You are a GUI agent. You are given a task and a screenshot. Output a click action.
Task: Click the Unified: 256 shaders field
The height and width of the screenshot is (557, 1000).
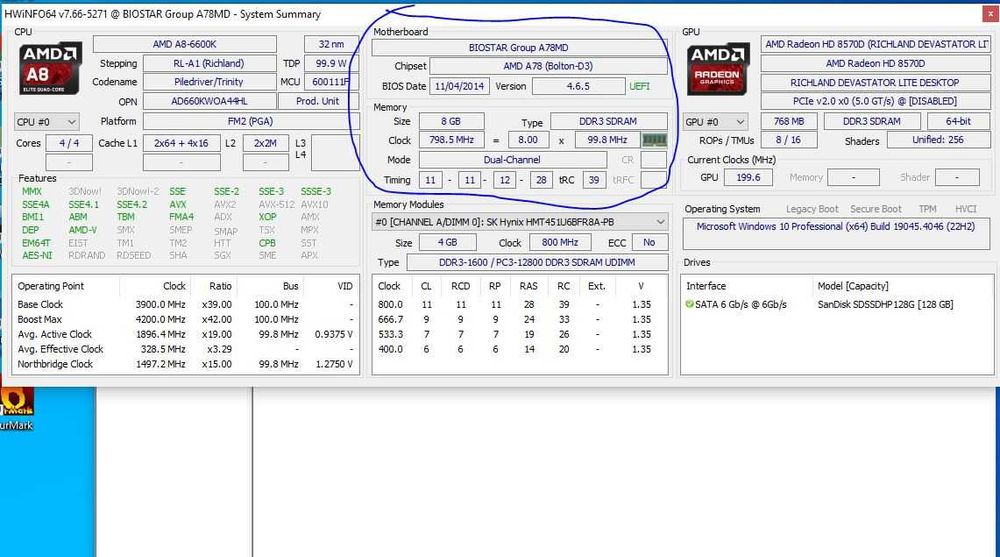[x=938, y=140]
